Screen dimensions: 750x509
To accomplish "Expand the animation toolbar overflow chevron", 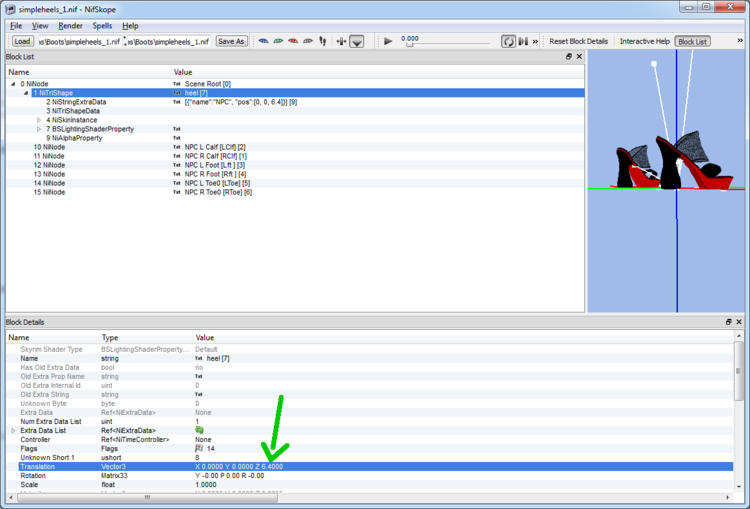I will coord(535,42).
